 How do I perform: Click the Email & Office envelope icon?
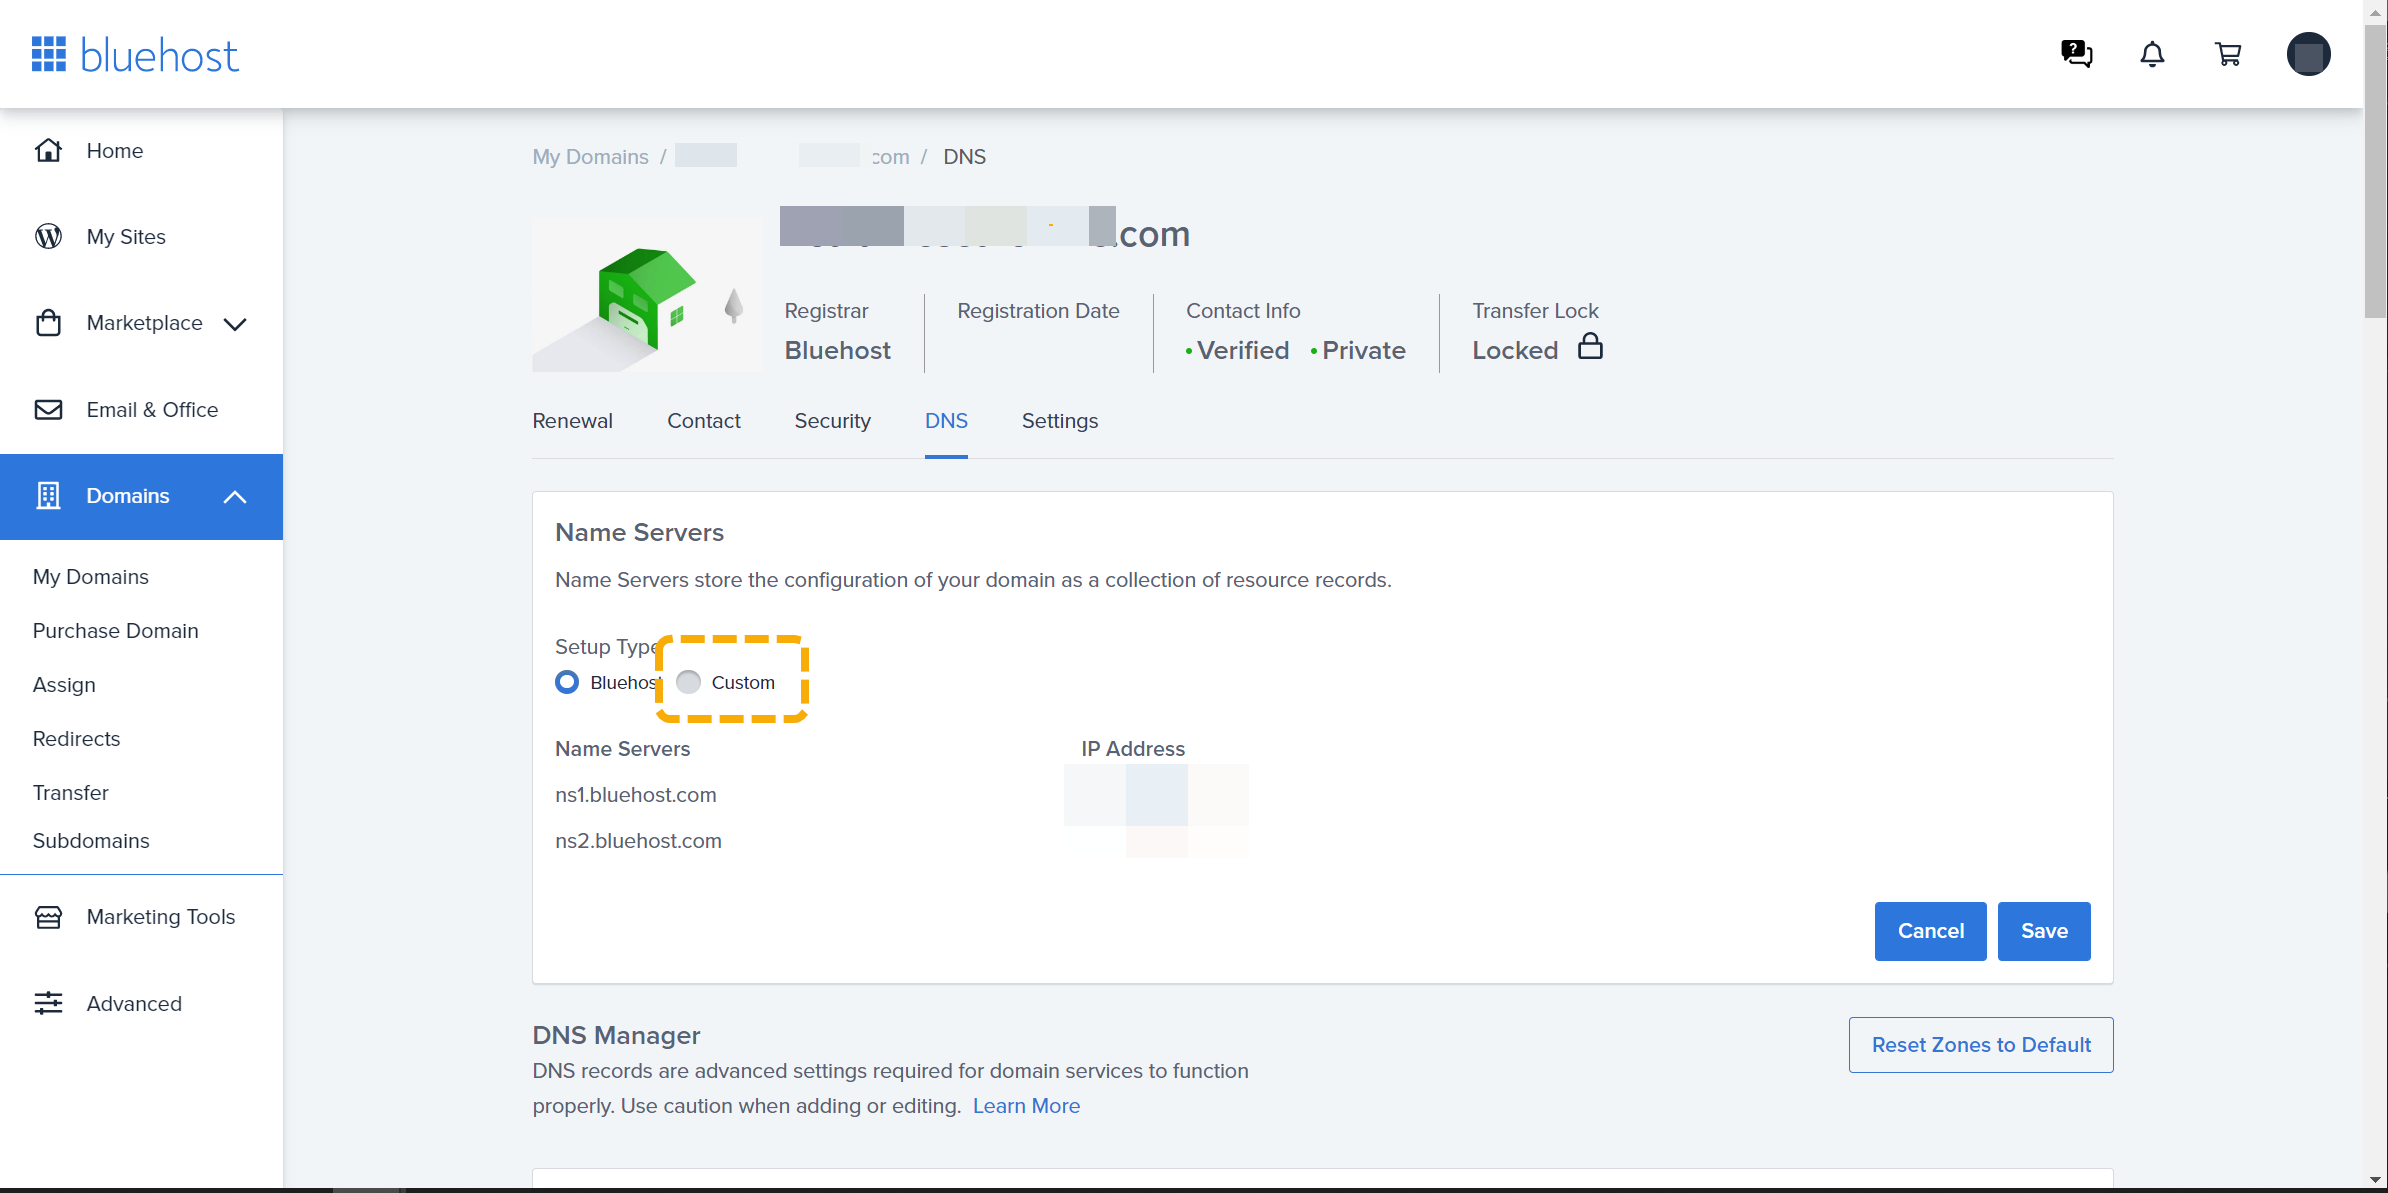(x=48, y=410)
